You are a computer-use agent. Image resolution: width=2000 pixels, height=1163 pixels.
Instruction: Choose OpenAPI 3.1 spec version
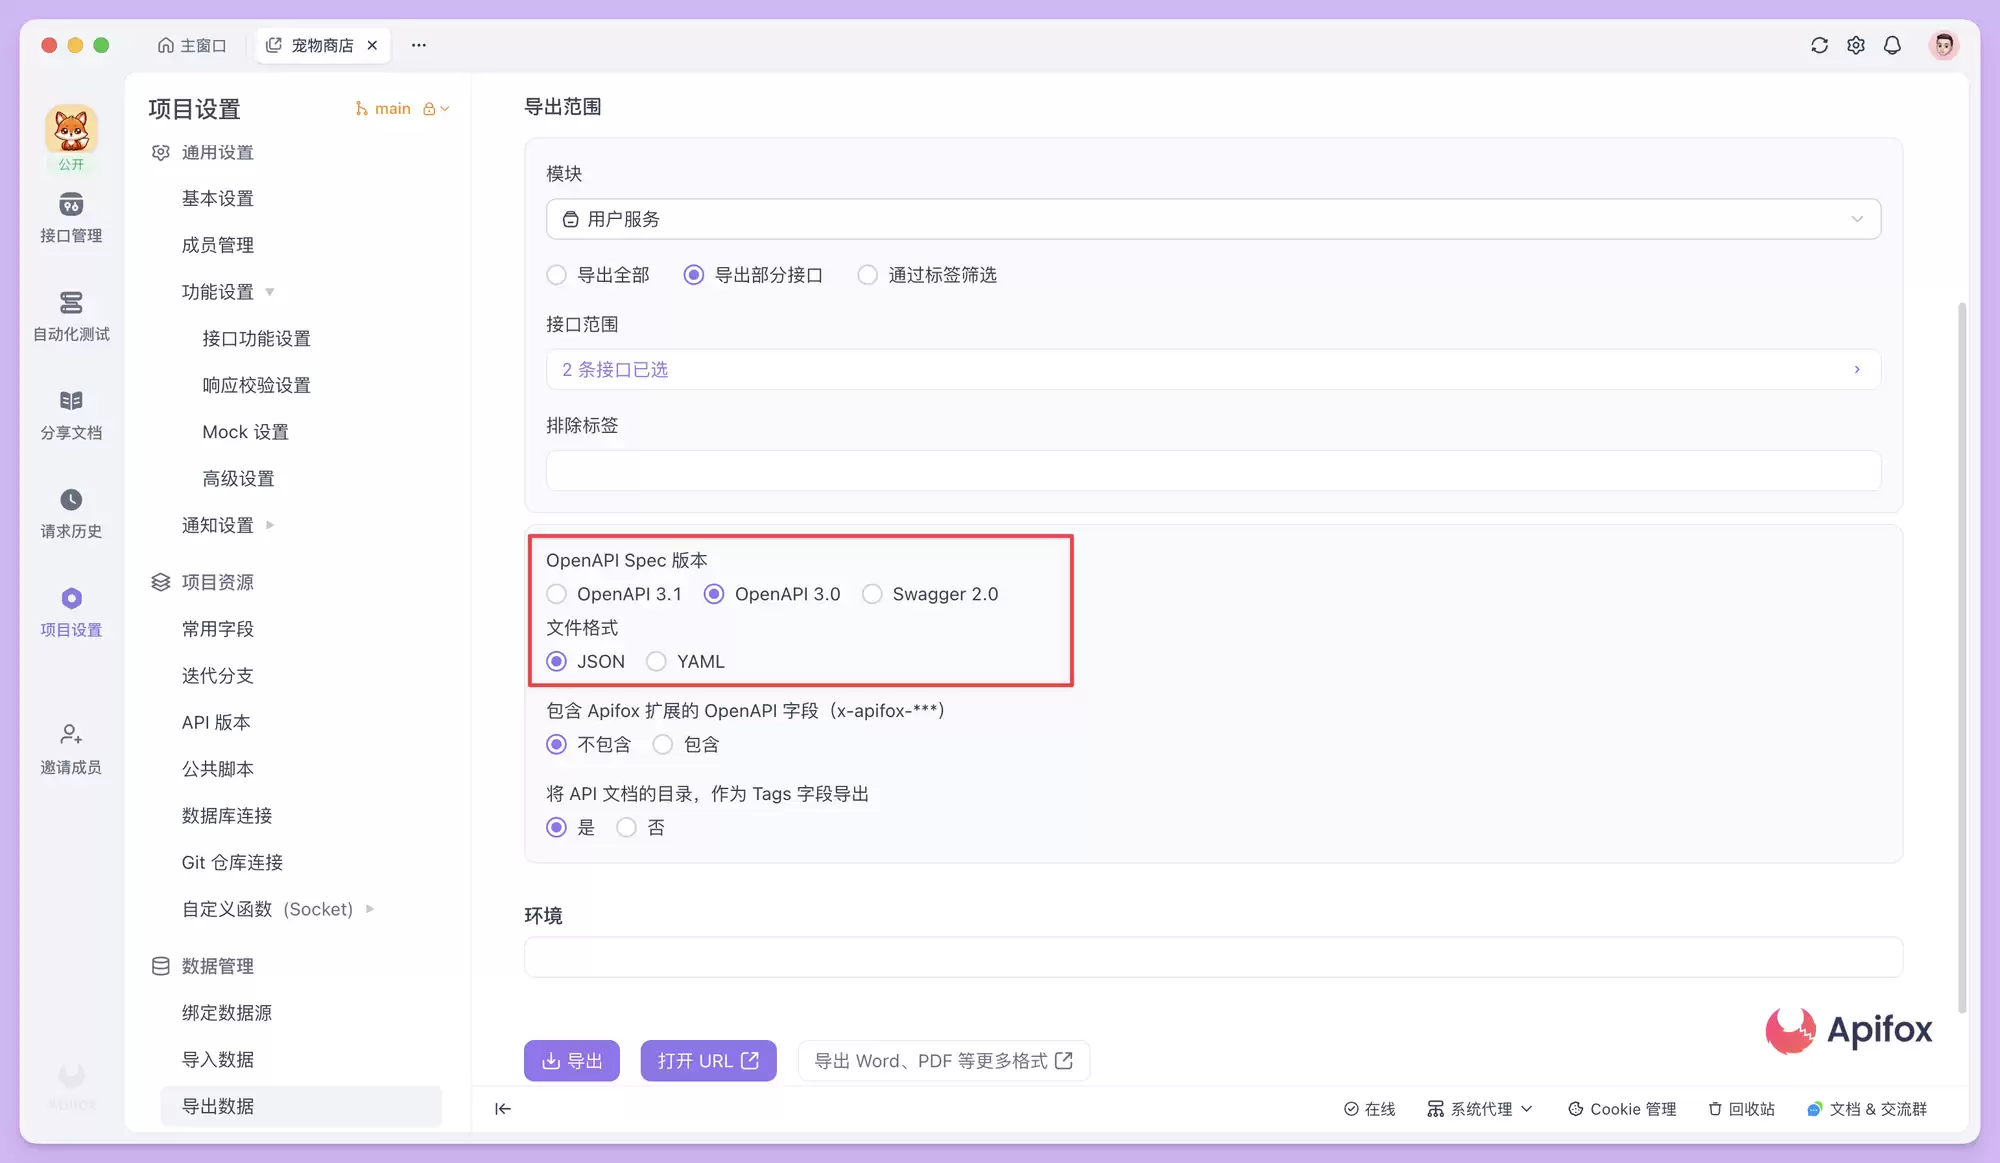pyautogui.click(x=557, y=594)
